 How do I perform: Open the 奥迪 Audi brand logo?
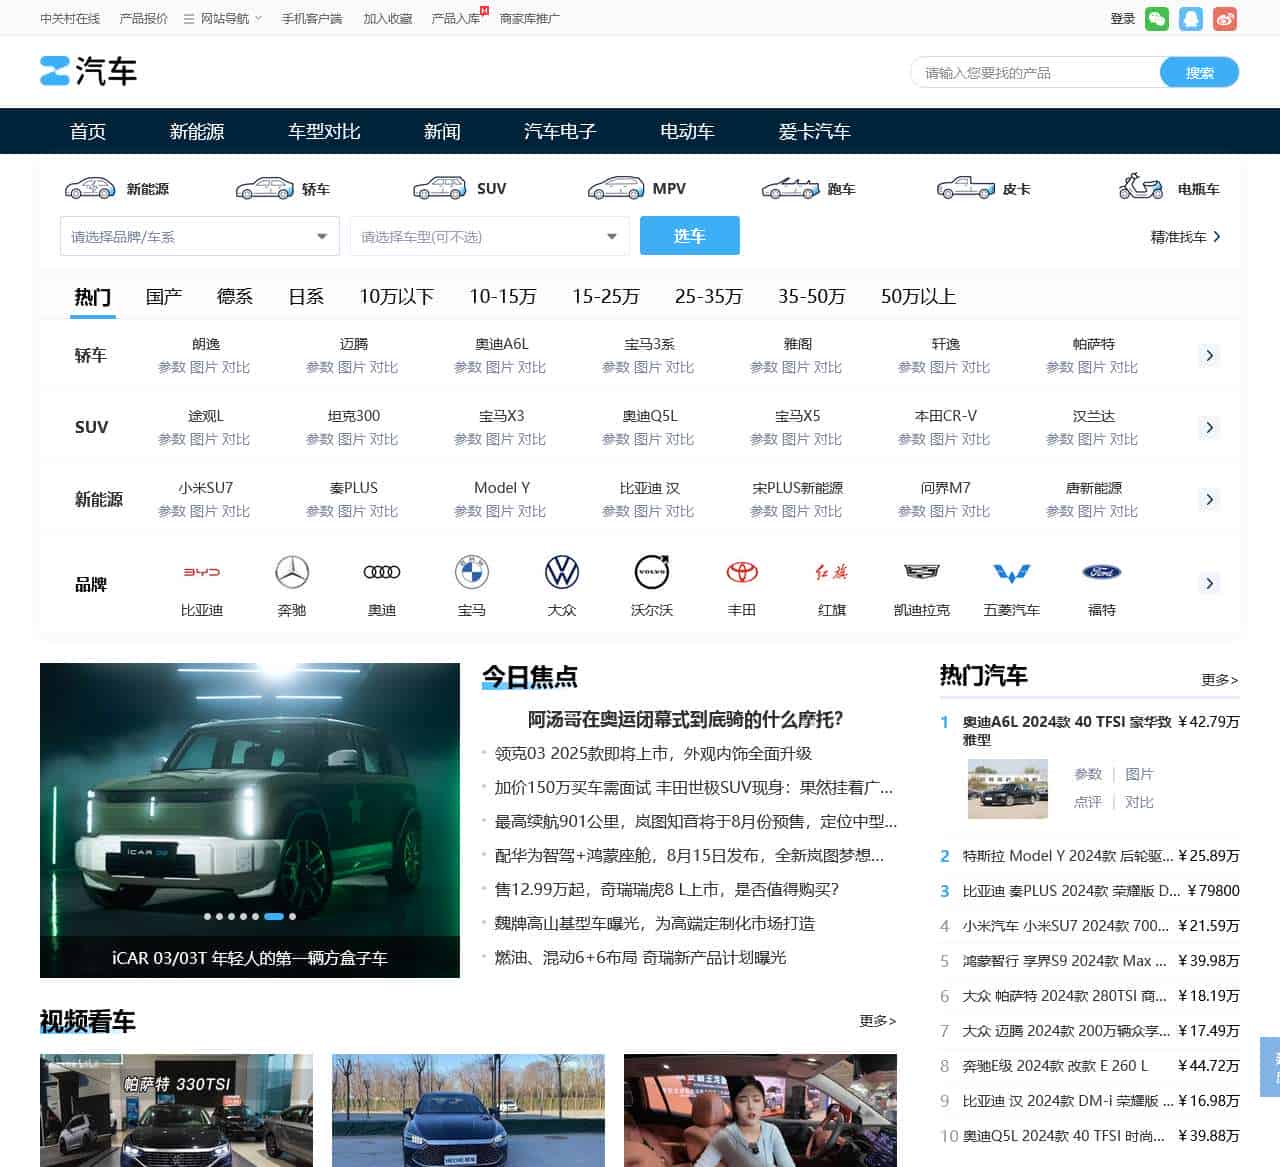(x=382, y=572)
